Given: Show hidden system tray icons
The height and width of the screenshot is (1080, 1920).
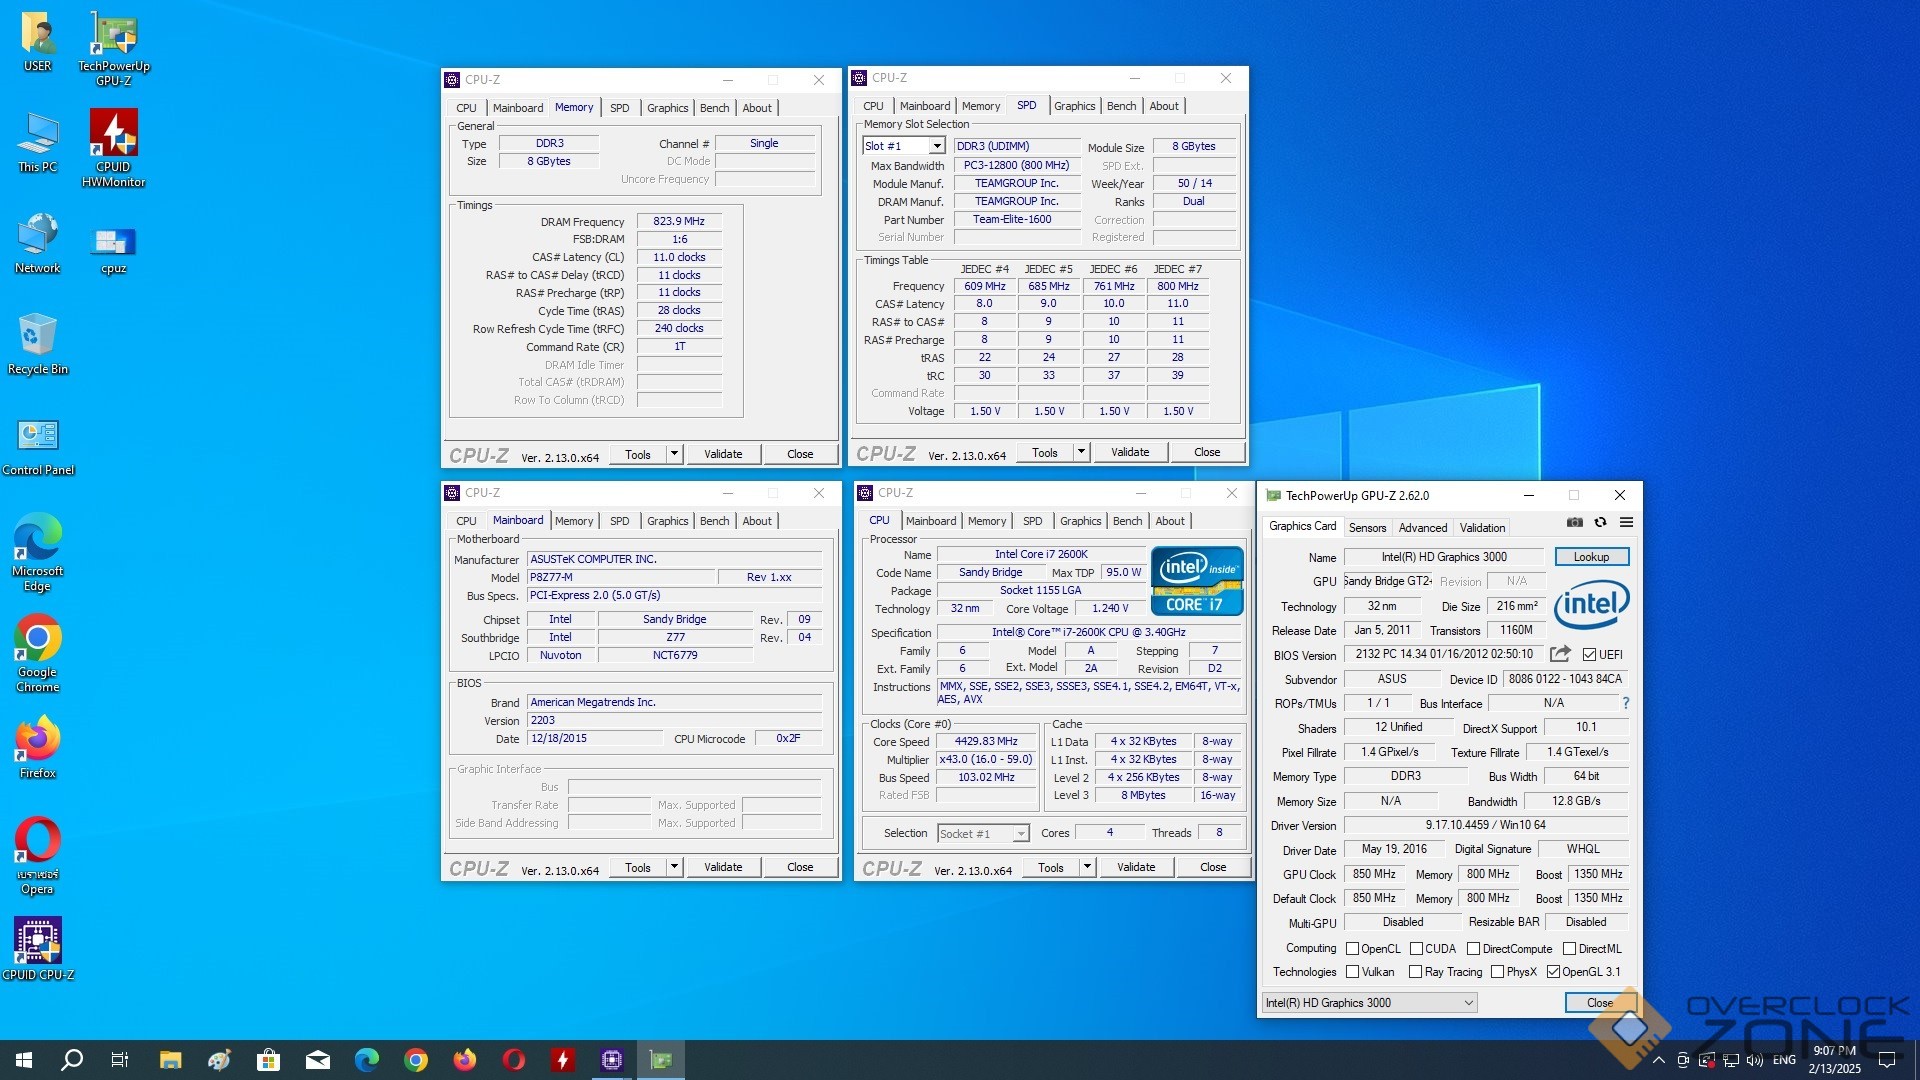Looking at the screenshot, I should click(1658, 1060).
